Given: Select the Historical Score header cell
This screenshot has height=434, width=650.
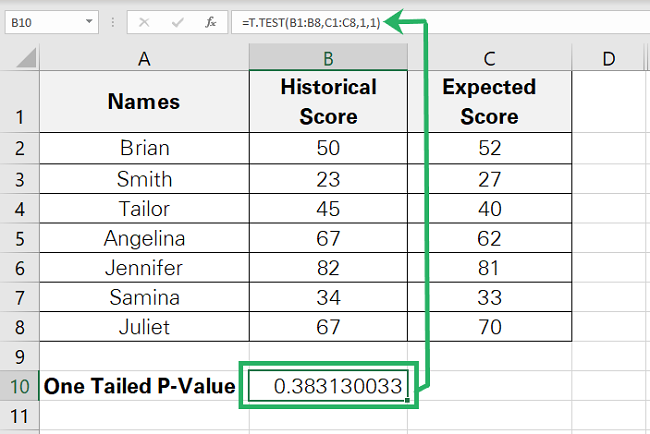Looking at the screenshot, I should coord(328,102).
